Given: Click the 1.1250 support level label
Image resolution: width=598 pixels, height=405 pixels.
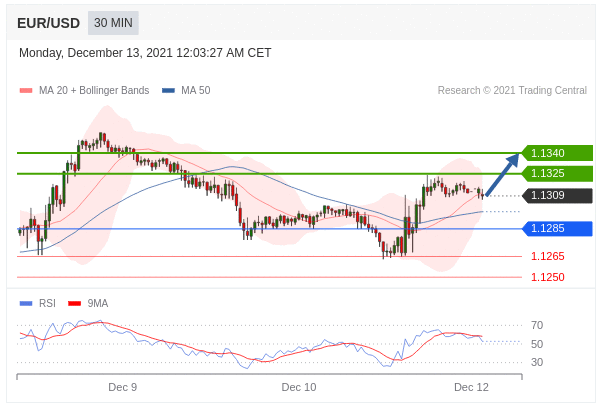Looking at the screenshot, I should 548,277.
